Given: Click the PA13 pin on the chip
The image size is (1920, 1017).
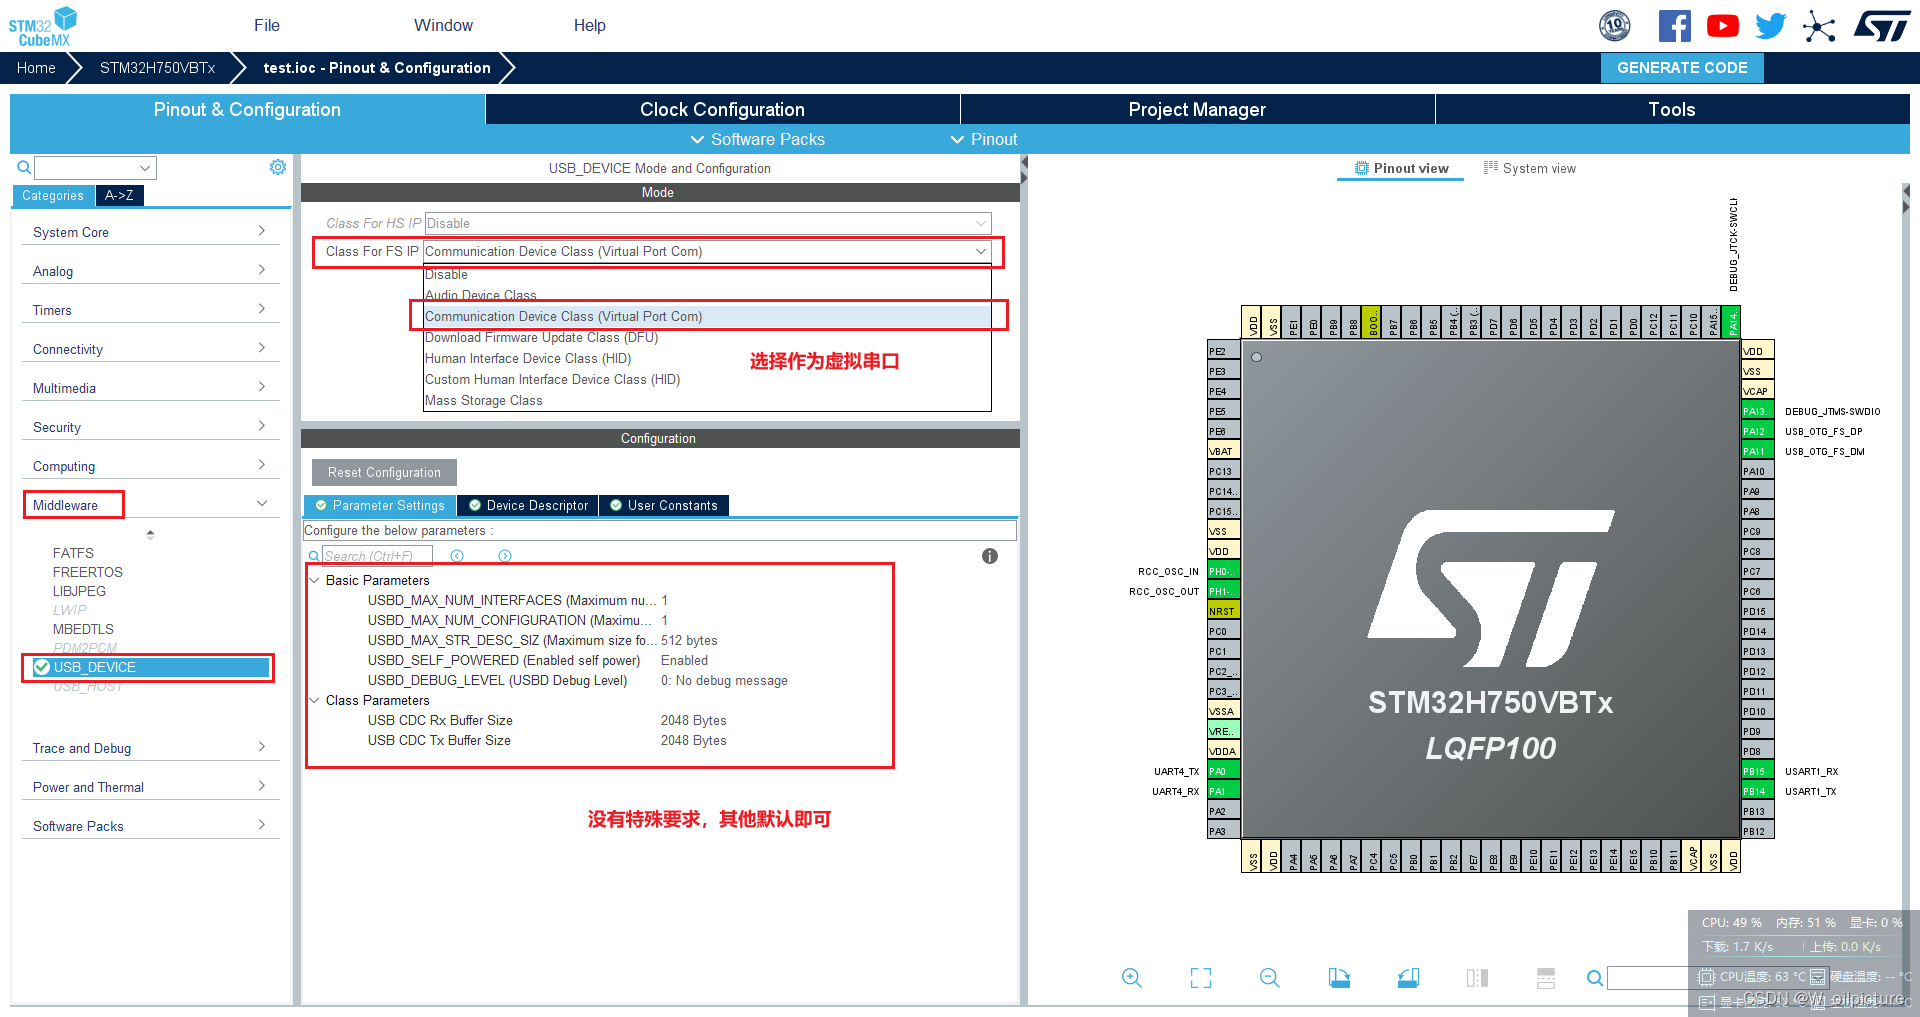Looking at the screenshot, I should pyautogui.click(x=1757, y=411).
